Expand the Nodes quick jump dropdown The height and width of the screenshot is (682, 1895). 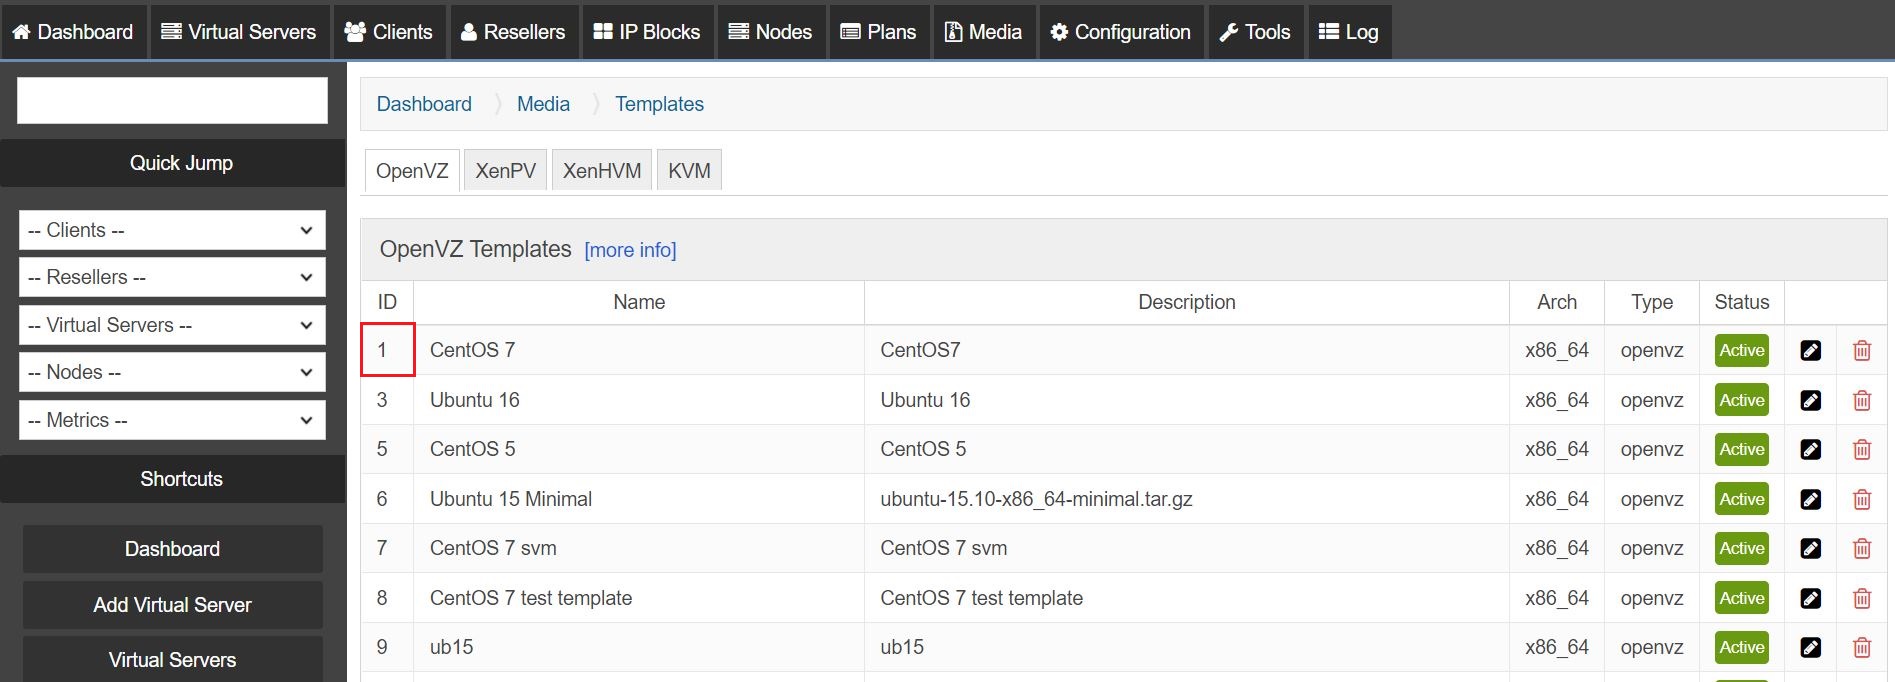(x=172, y=372)
